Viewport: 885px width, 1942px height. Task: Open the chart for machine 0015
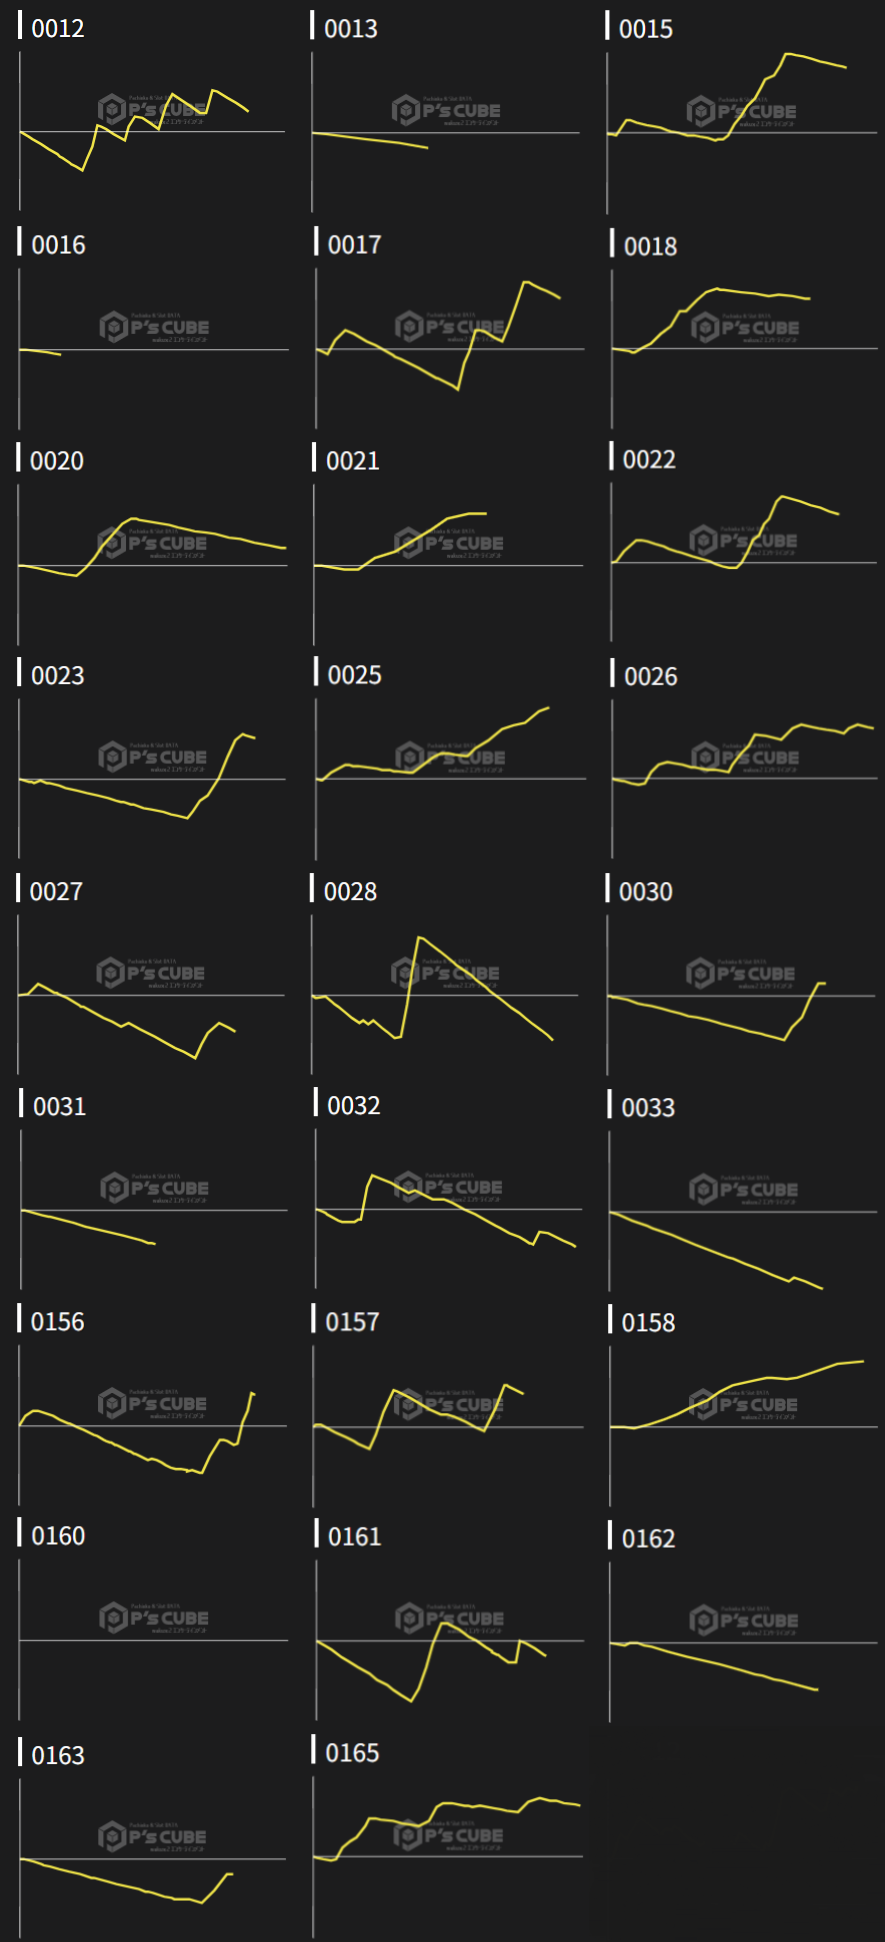pos(741,132)
